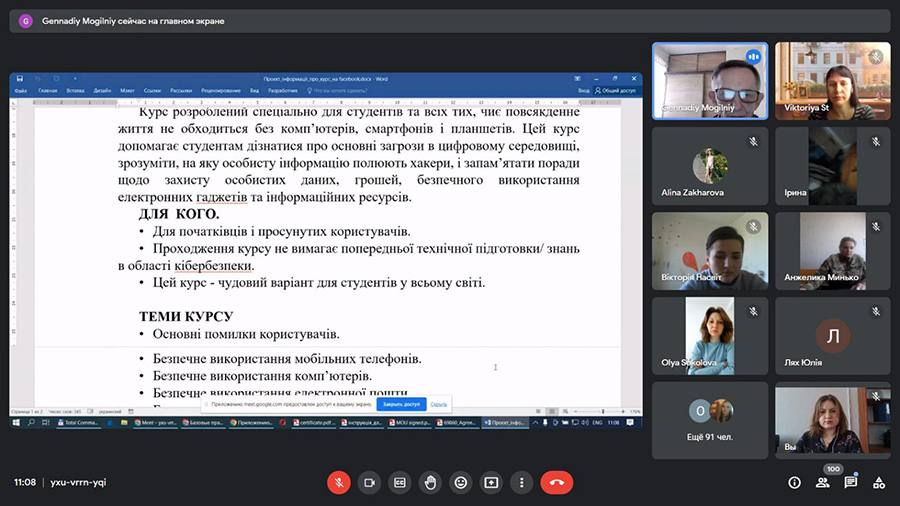Switch to the Meet Chrome window in taskbar

157,422
